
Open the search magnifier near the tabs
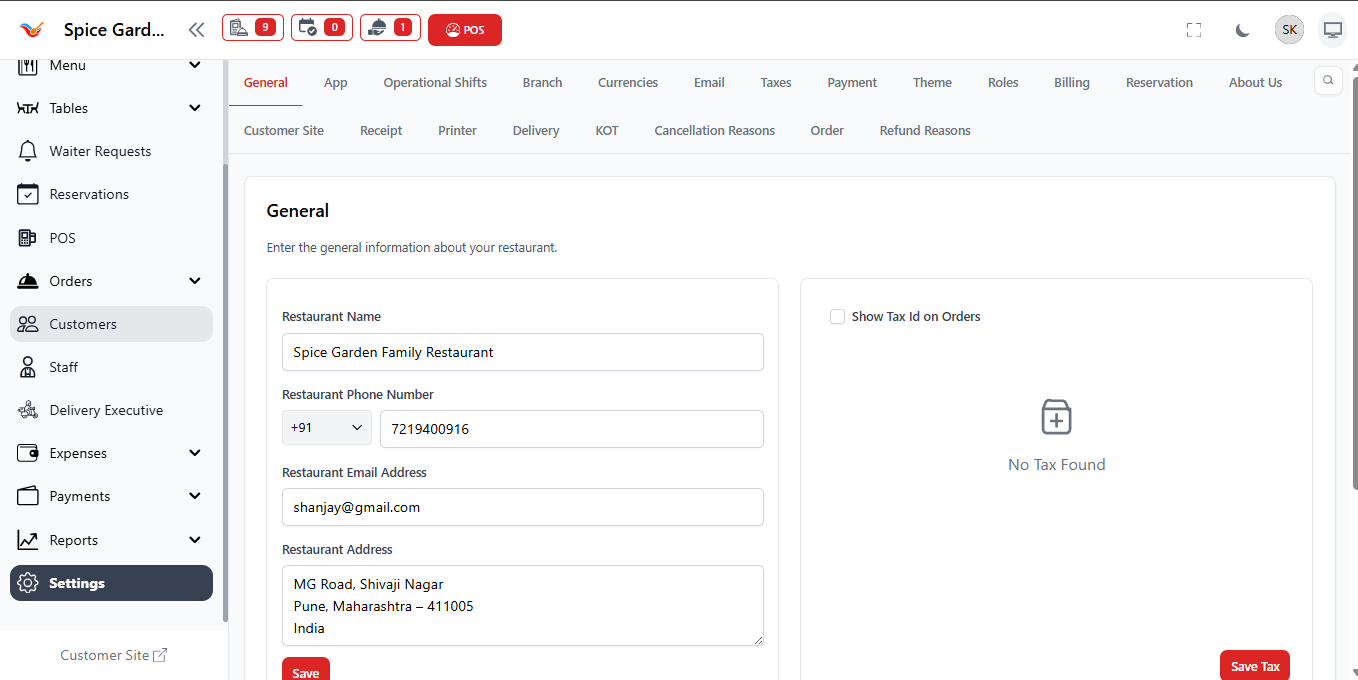click(1328, 80)
